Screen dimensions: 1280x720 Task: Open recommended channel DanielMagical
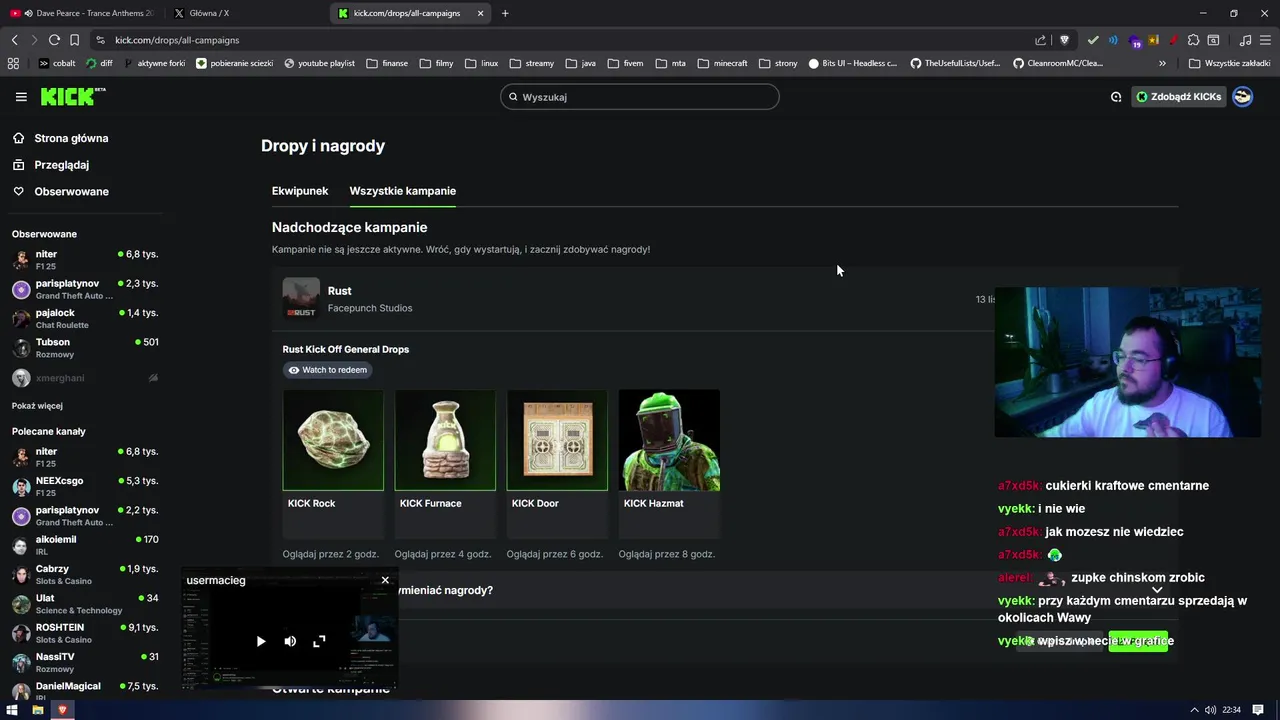click(x=85, y=691)
